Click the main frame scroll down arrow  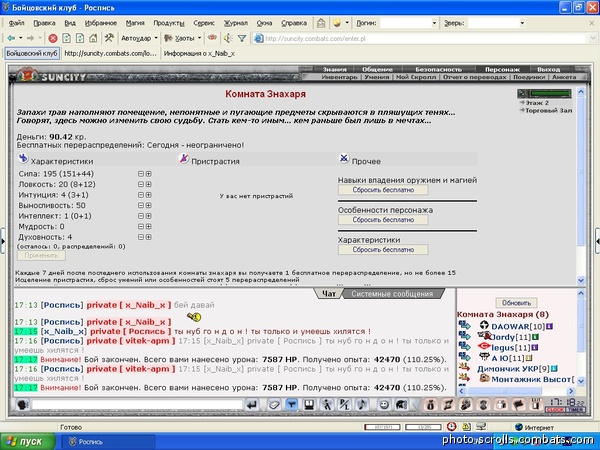click(x=581, y=280)
